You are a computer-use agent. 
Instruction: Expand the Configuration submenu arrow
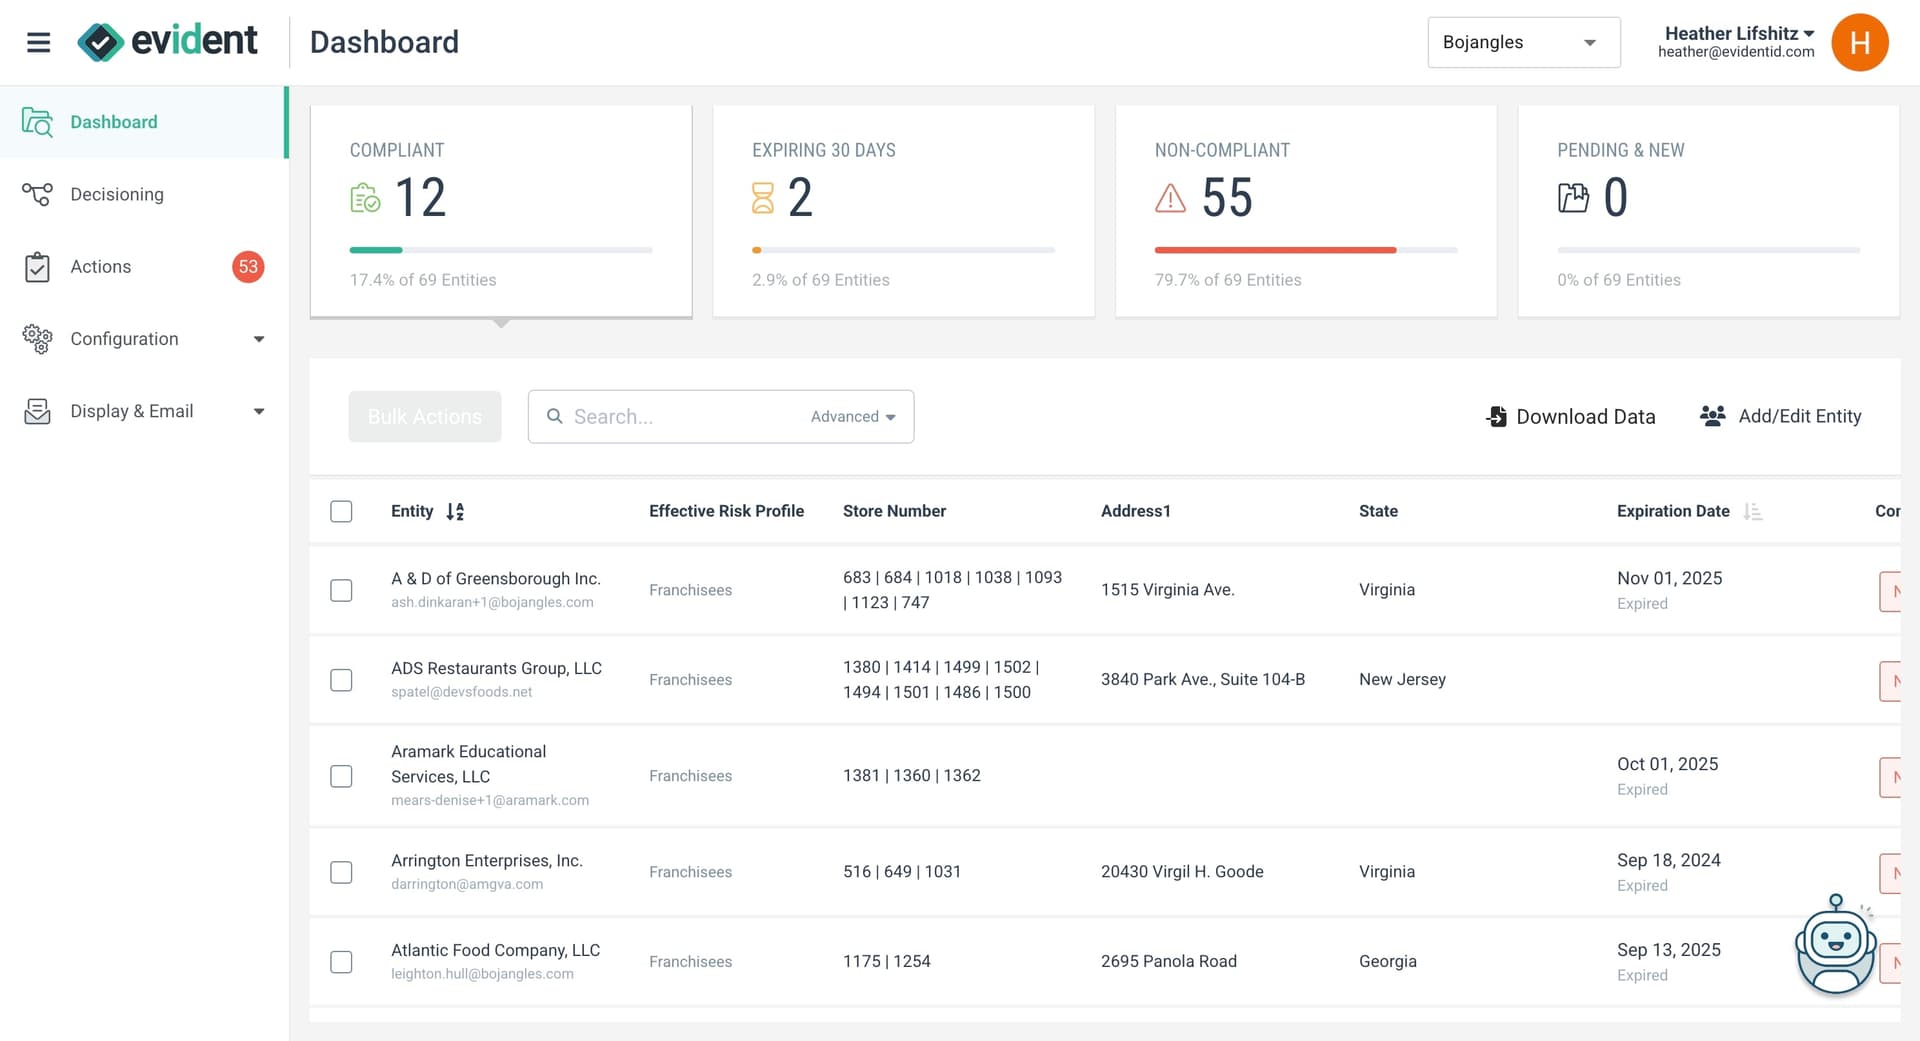[259, 339]
